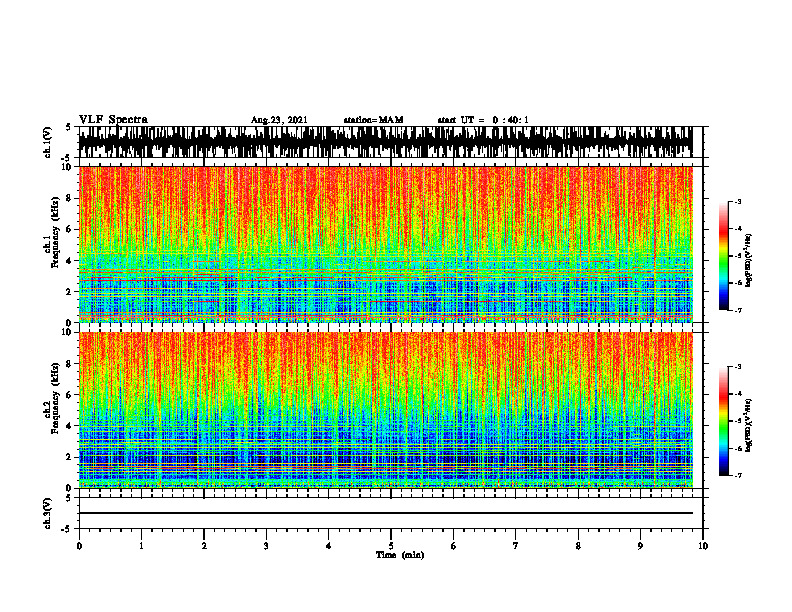Click time axis tick label 10
The image size is (792, 612).
703,546
